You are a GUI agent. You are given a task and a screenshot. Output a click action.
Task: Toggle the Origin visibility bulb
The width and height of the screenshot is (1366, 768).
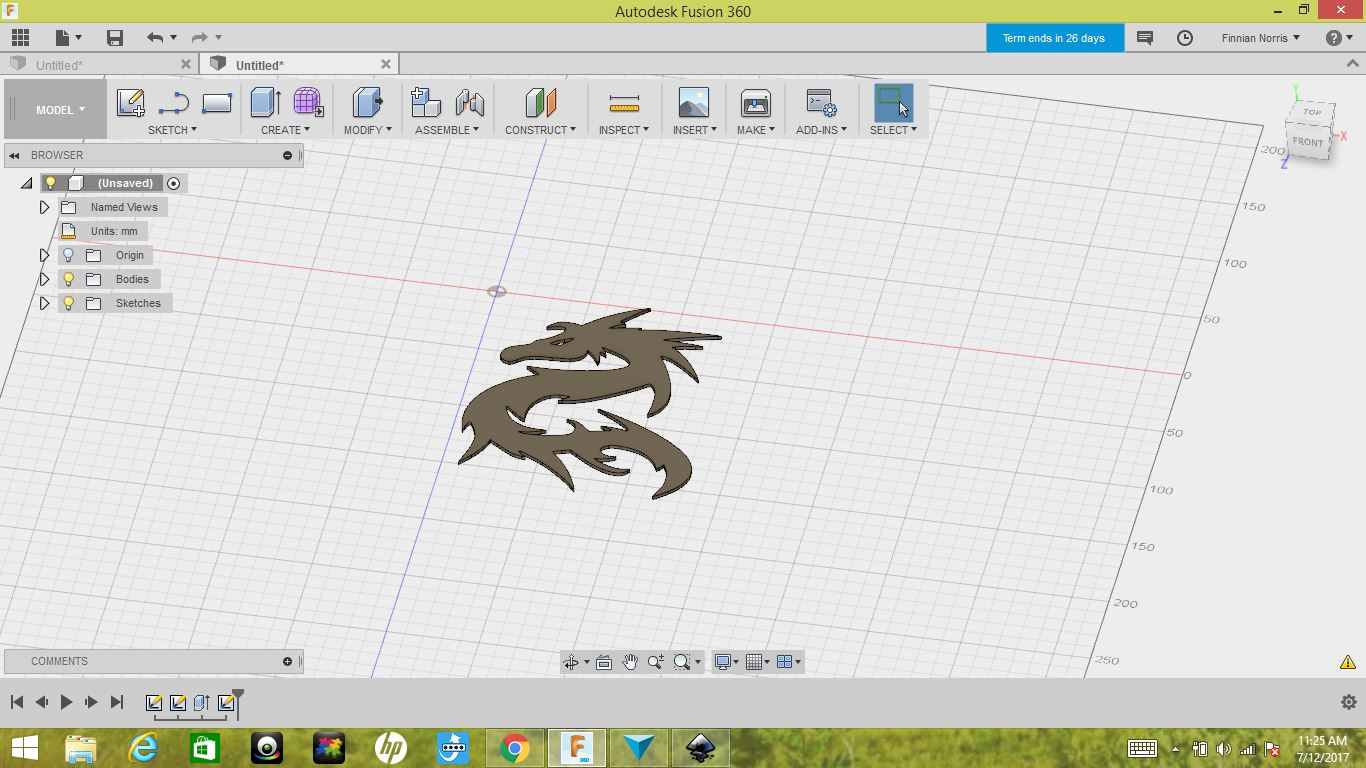coord(69,255)
